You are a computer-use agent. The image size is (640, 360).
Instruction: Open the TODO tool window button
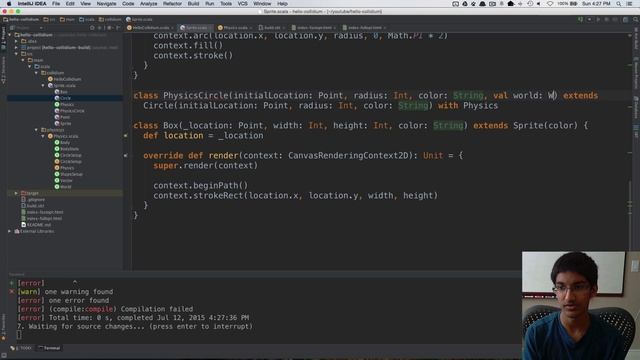click(21, 348)
